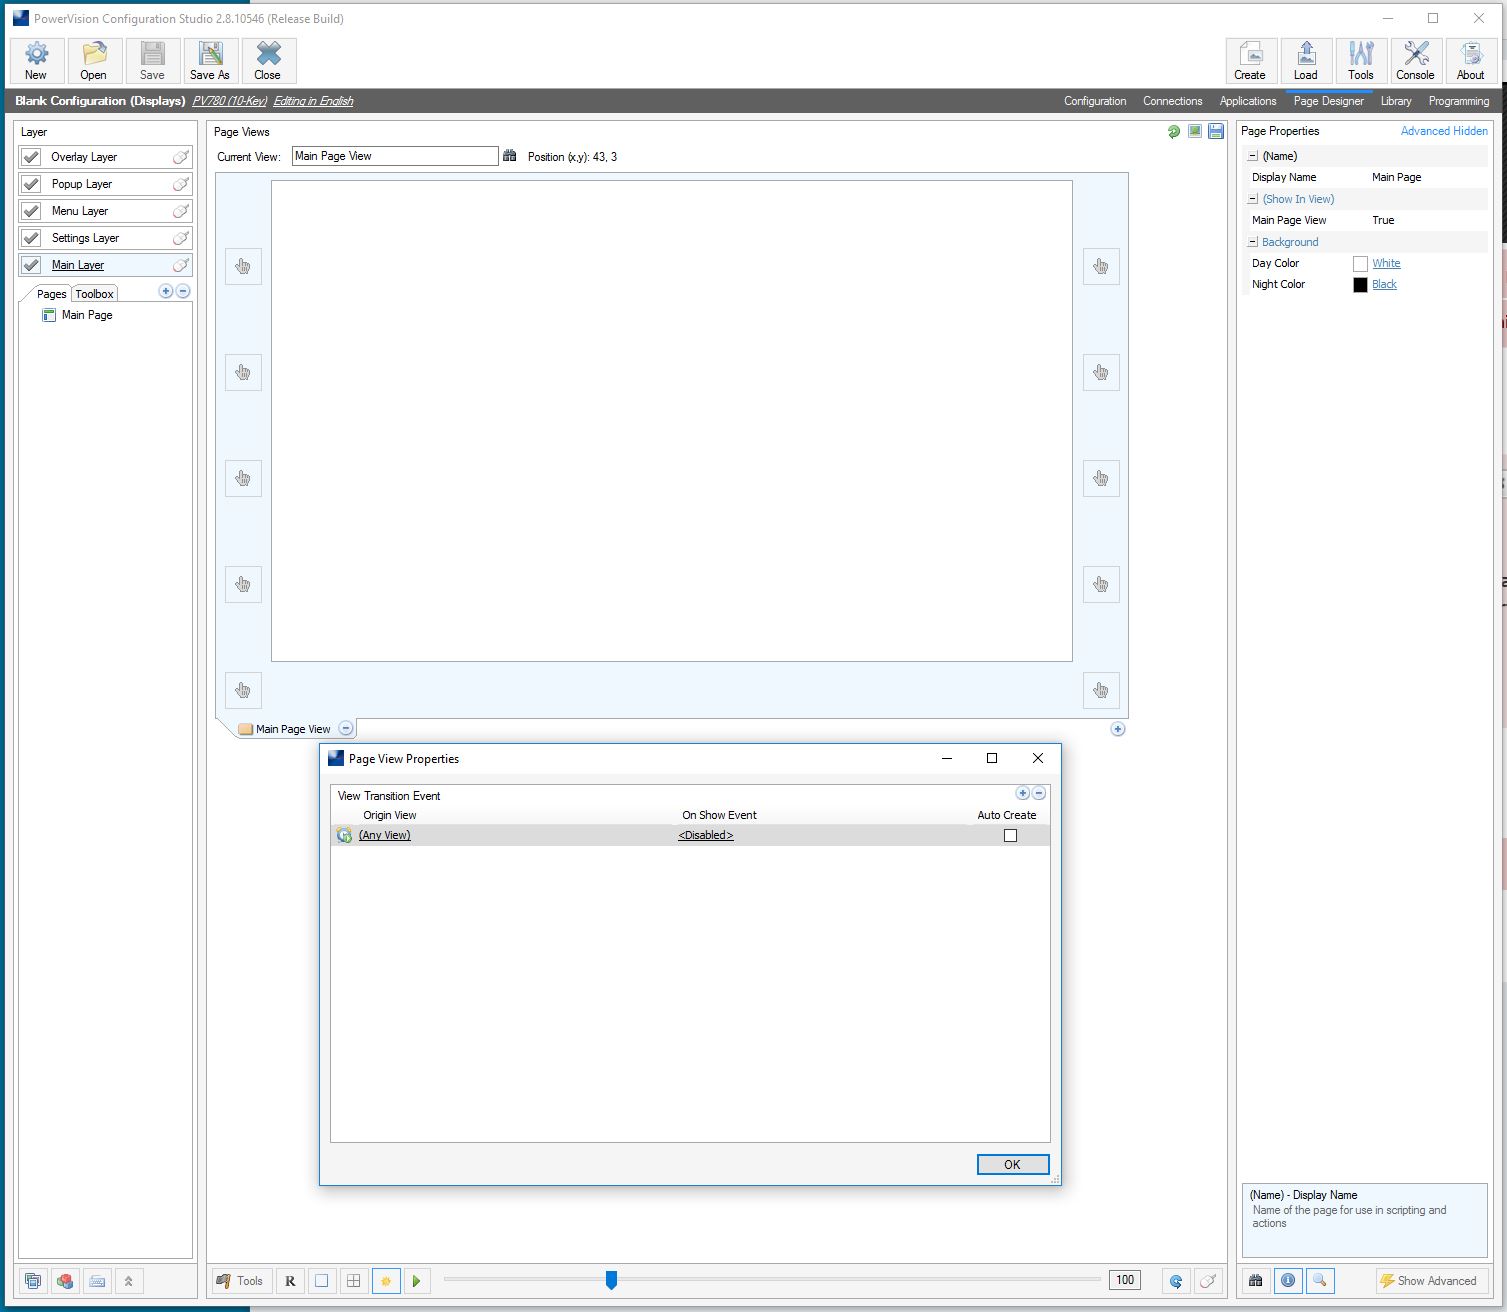Open a configuration with the Open button
The image size is (1507, 1312).
click(94, 61)
